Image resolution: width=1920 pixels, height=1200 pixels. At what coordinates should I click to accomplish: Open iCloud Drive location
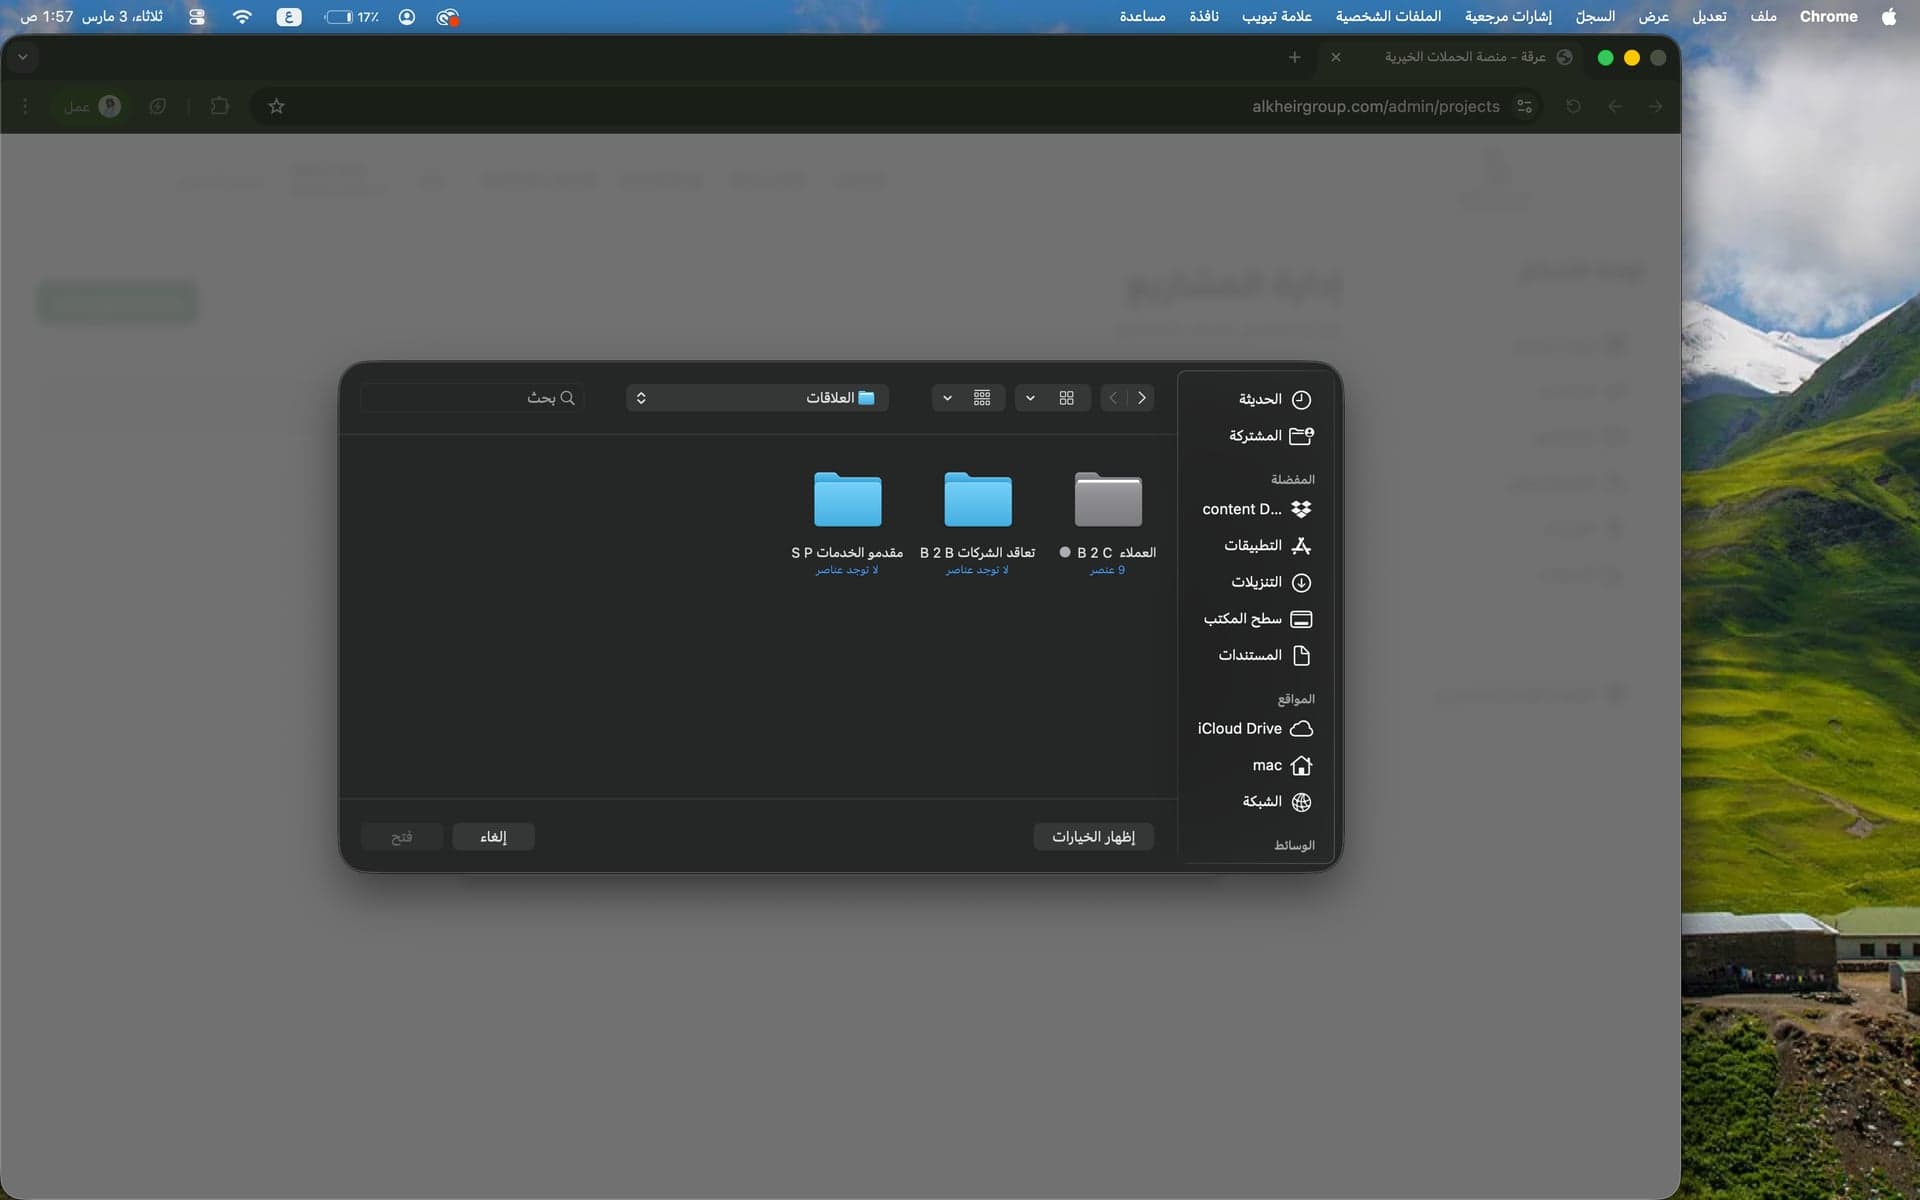[x=1254, y=729]
